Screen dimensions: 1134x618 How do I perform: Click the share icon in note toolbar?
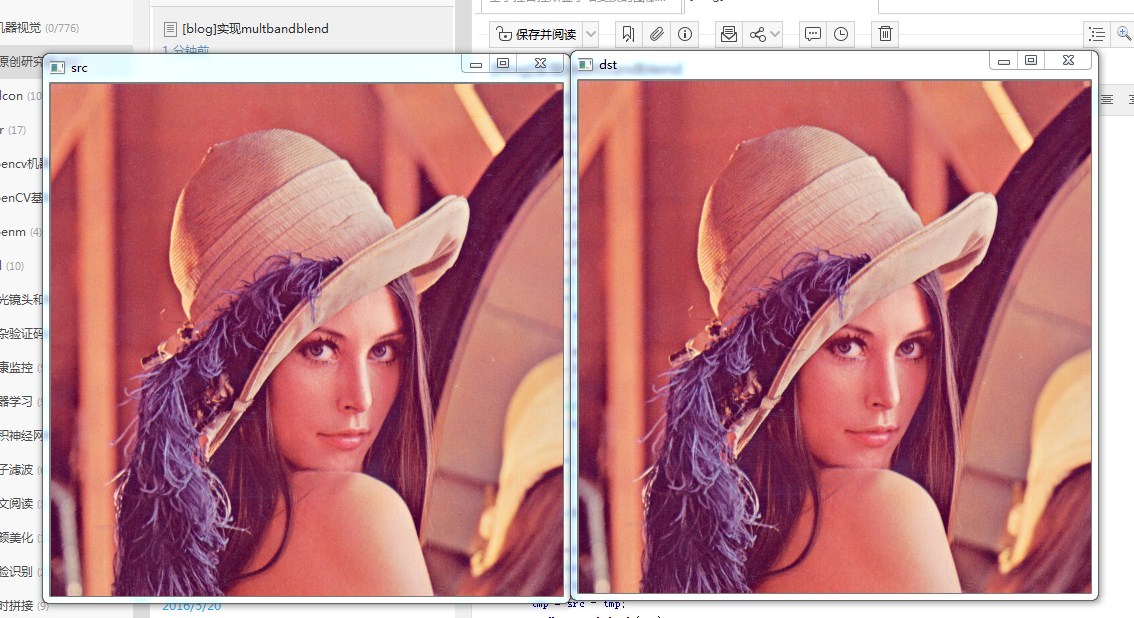point(757,34)
